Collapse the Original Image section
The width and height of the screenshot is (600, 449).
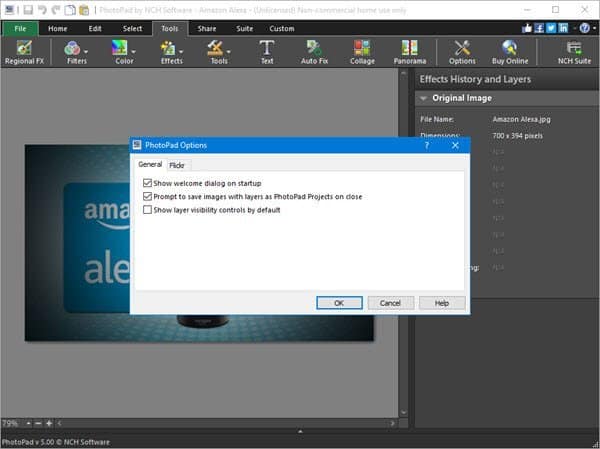(x=425, y=99)
